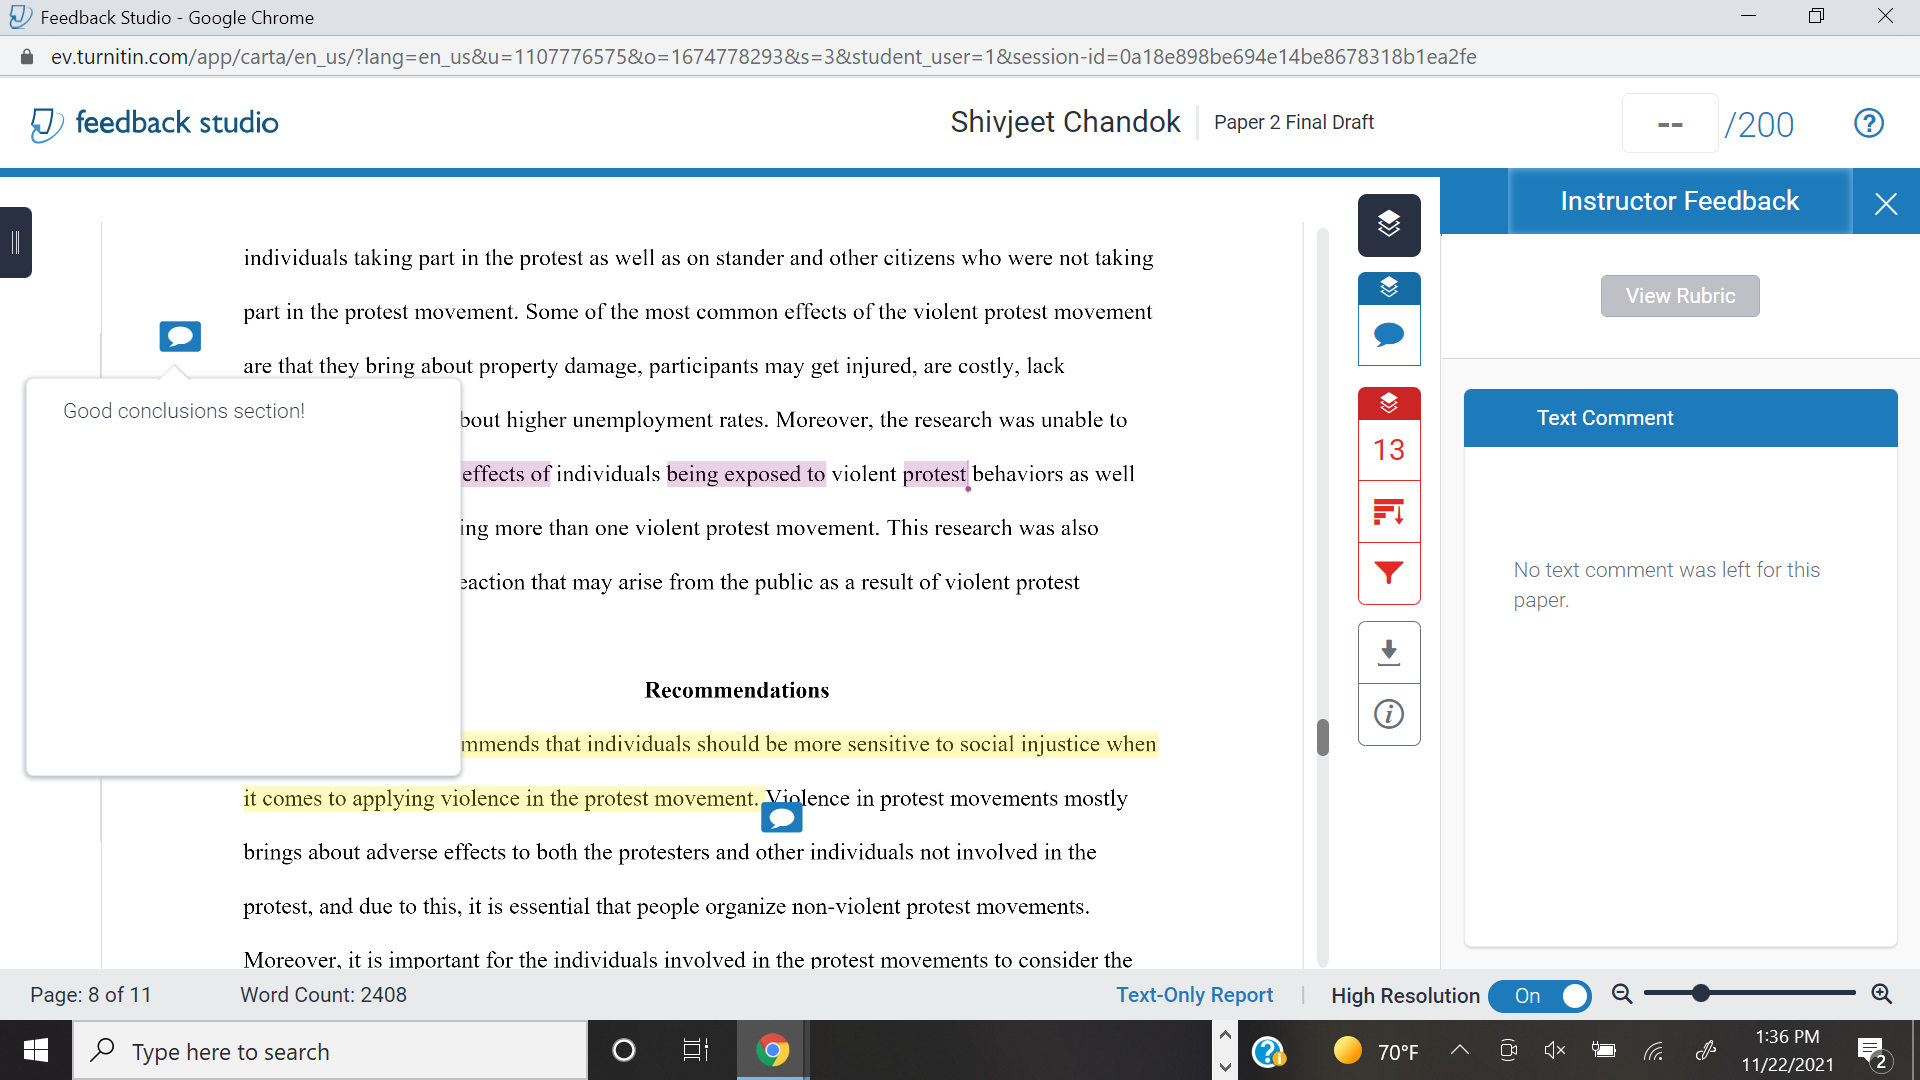Select the Text Comment header
1920x1080 pixels.
pyautogui.click(x=1680, y=418)
